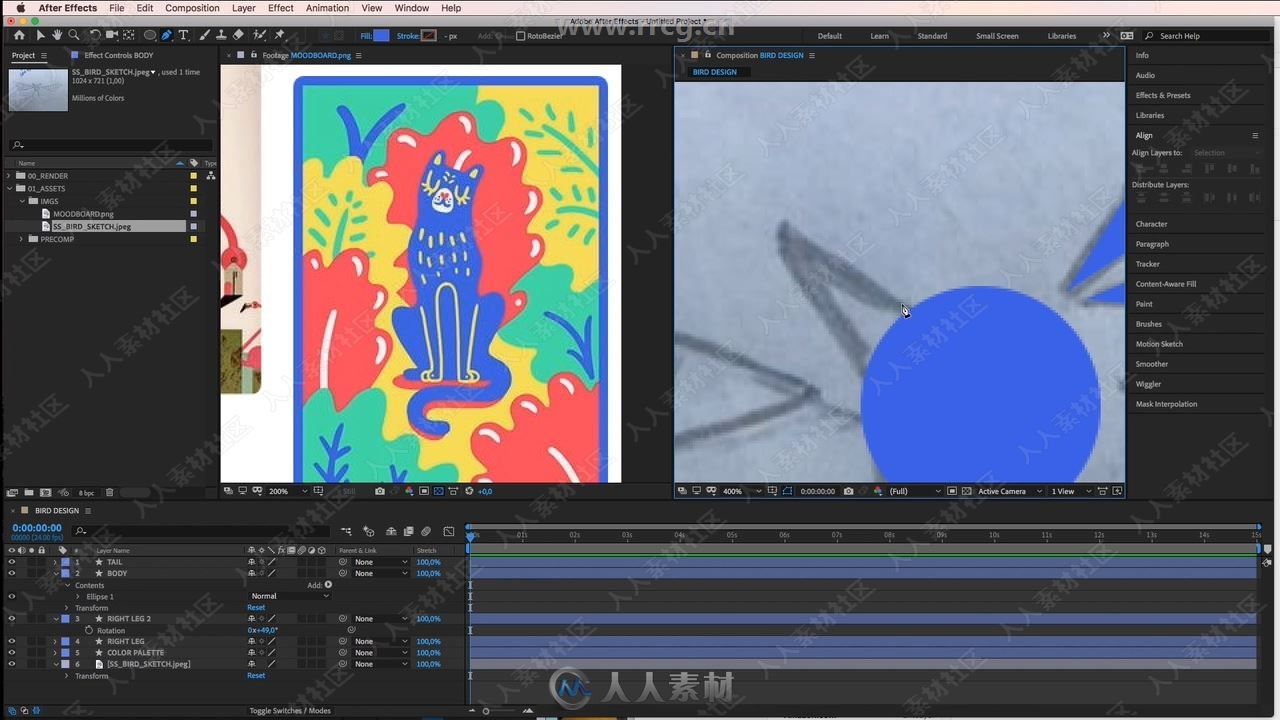Viewport: 1280px width, 720px height.
Task: Open Ellipse 1 blend mode Normal dropdown
Action: [x=290, y=596]
